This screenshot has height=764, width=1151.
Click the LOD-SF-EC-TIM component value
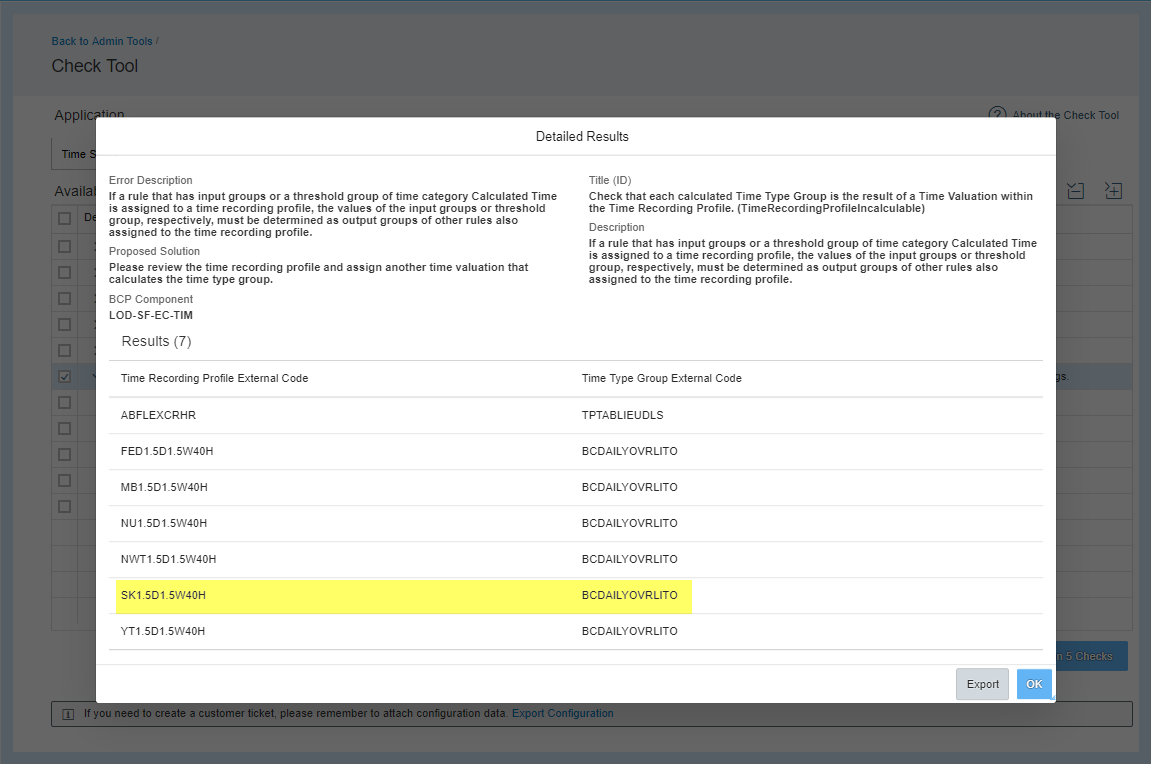pos(151,316)
